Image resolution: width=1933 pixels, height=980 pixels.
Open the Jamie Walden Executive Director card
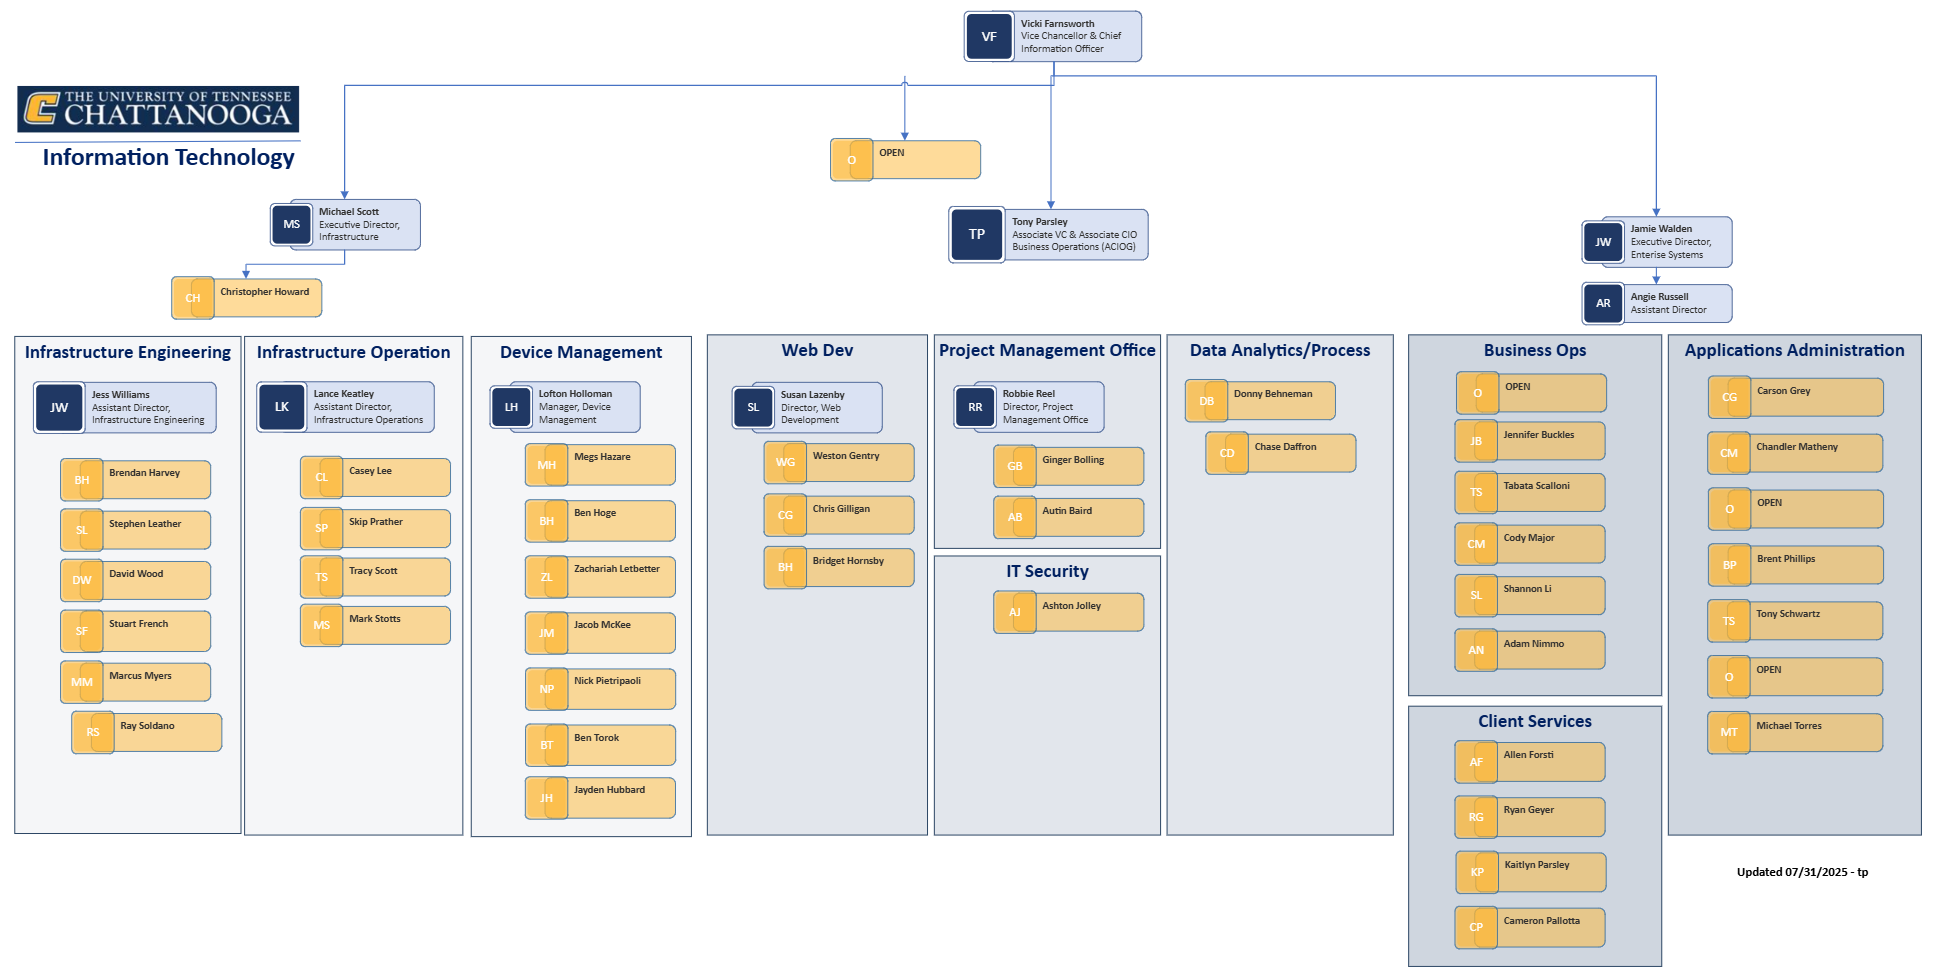coord(1657,242)
